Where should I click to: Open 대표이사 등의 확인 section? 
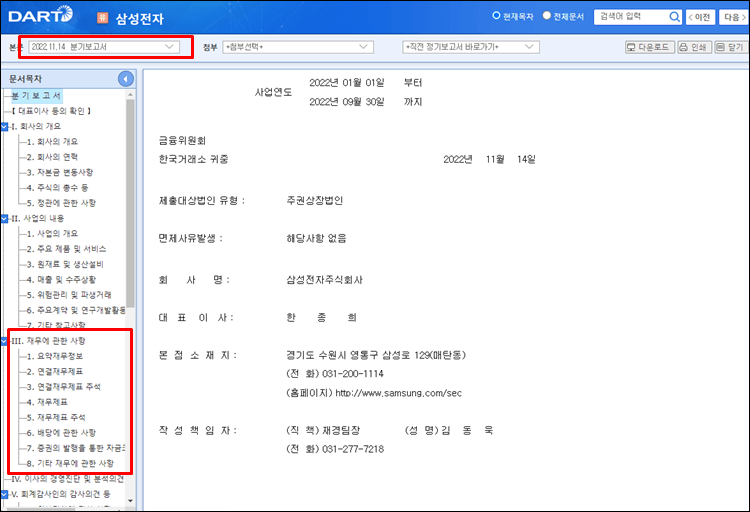coord(51,111)
